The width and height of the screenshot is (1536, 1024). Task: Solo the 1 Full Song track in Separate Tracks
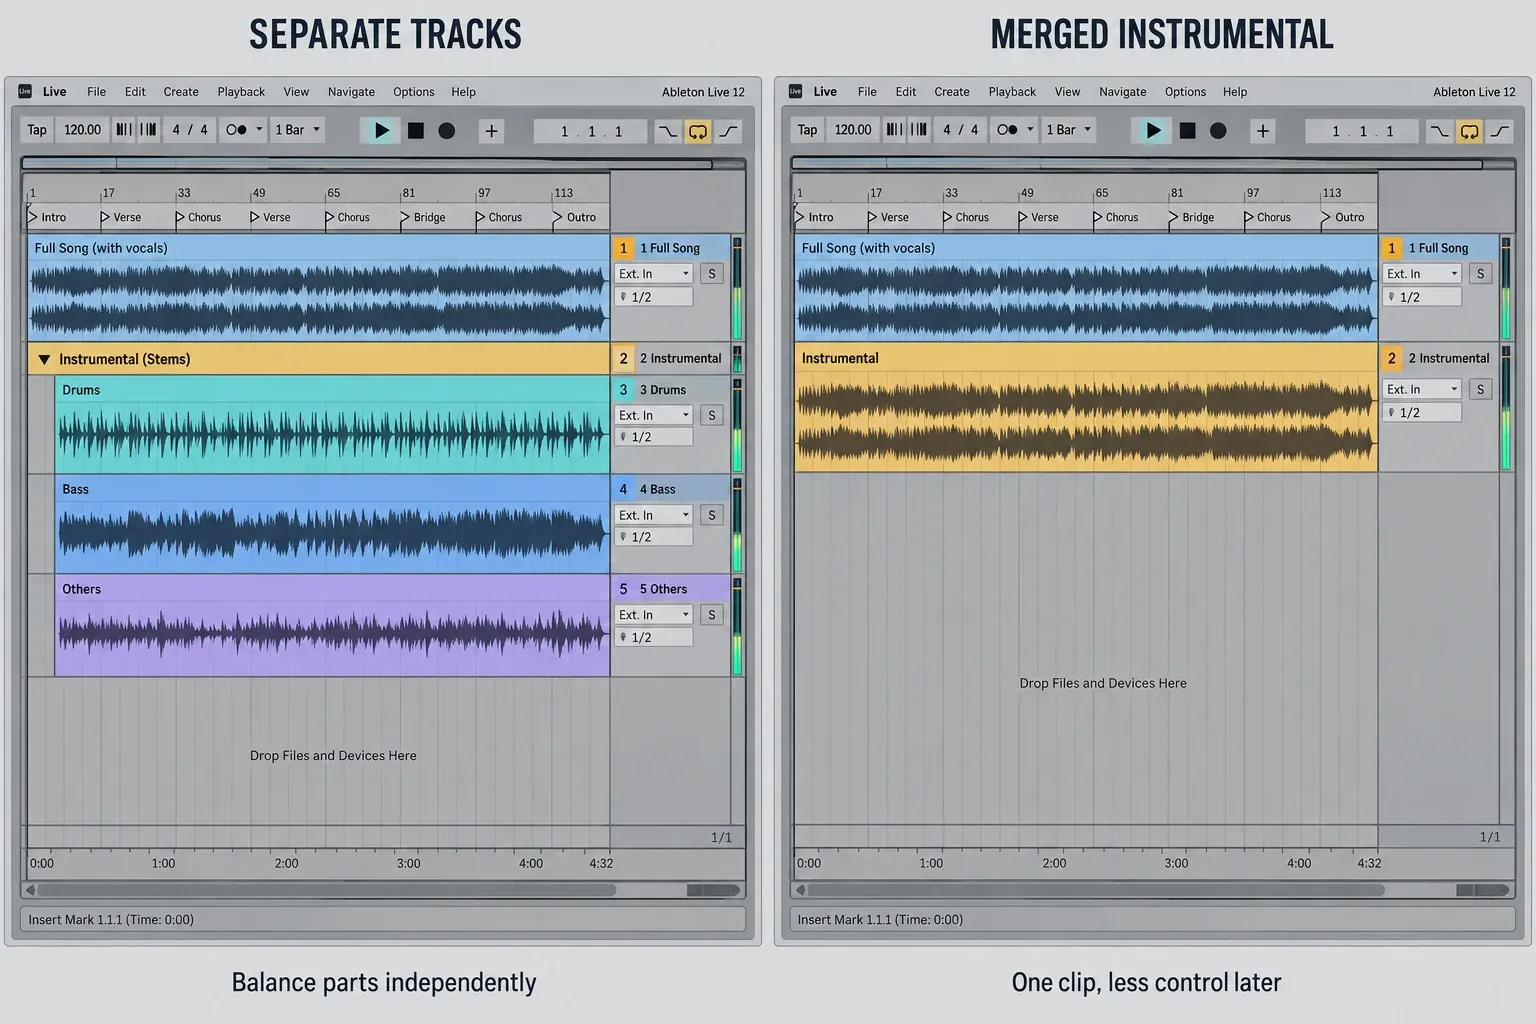[712, 274]
